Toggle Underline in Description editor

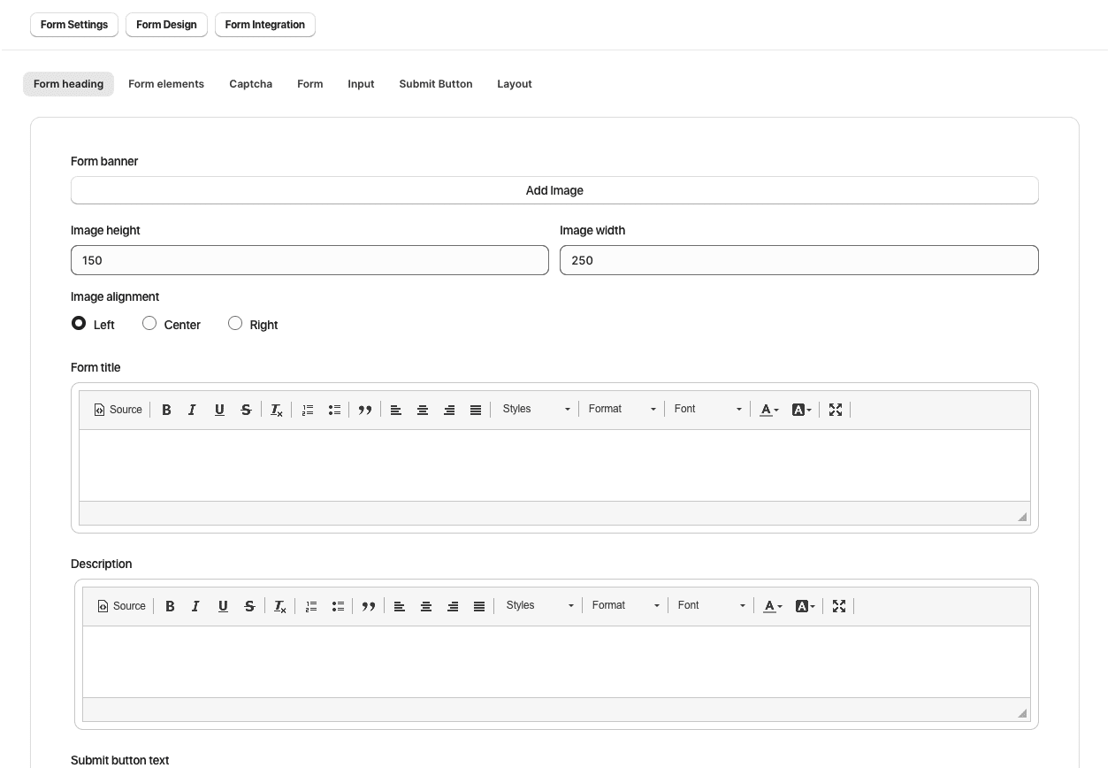click(x=223, y=606)
